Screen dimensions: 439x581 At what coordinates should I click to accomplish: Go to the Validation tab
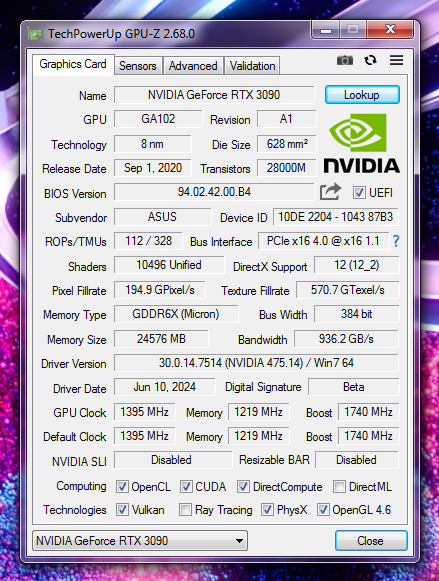pyautogui.click(x=252, y=66)
